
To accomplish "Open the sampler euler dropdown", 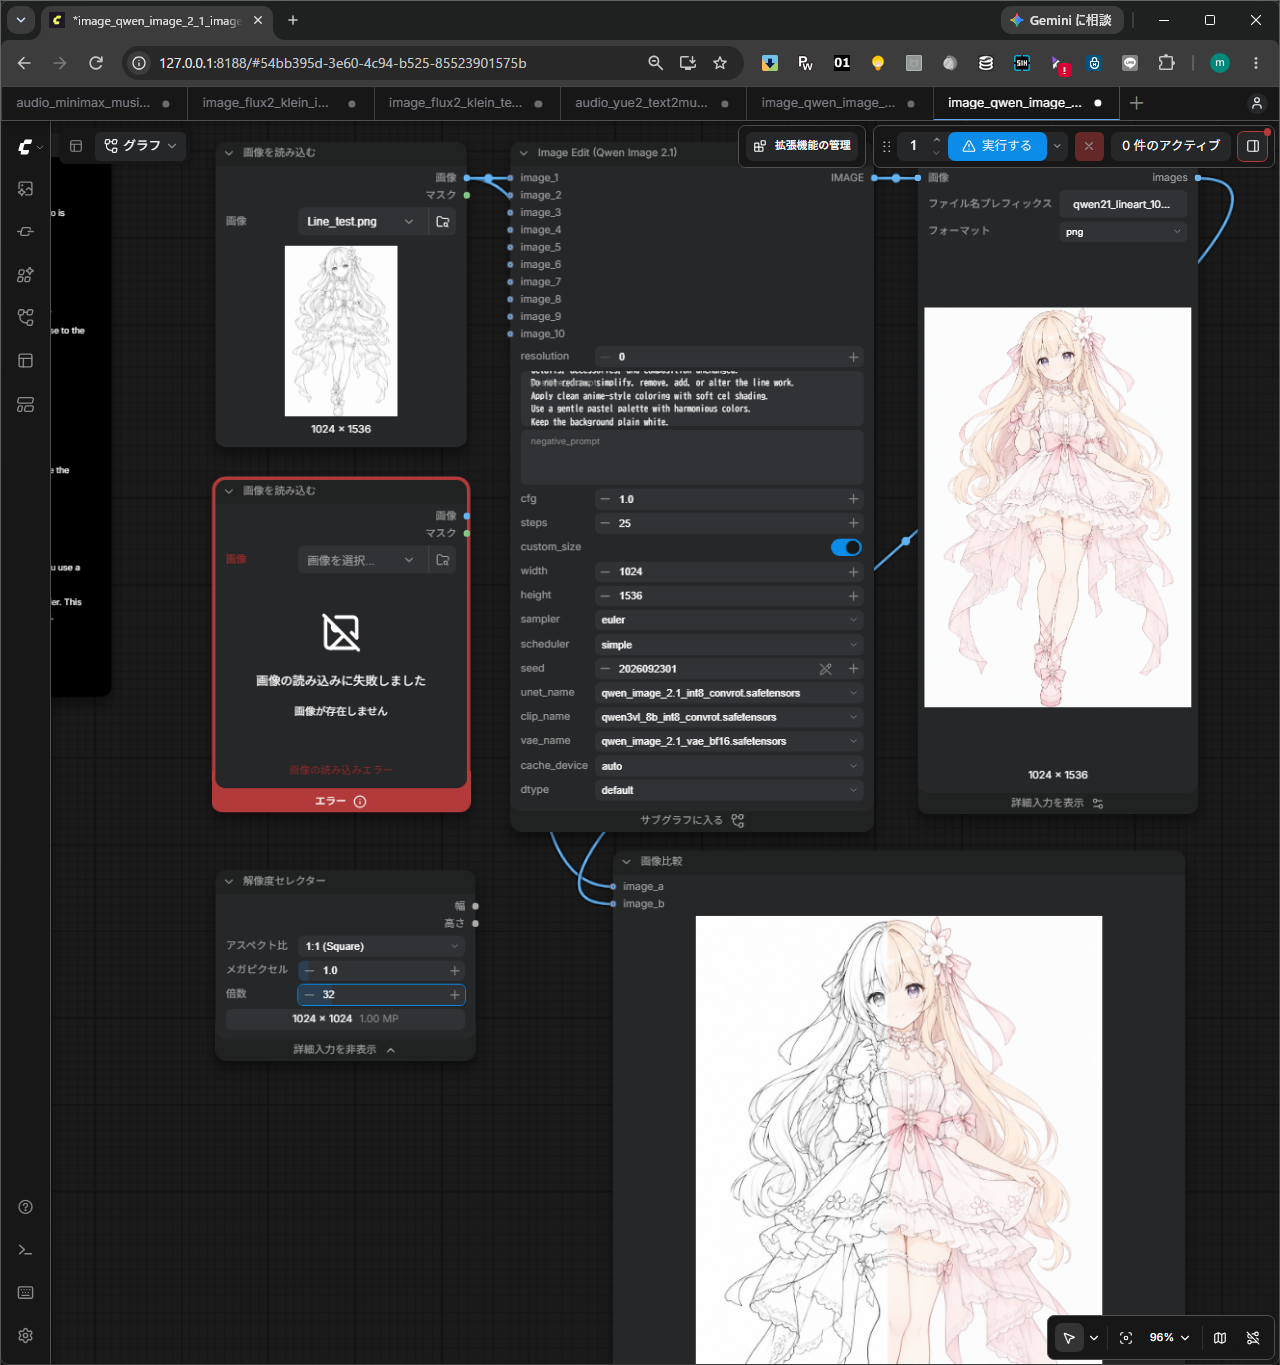I will pos(729,620).
